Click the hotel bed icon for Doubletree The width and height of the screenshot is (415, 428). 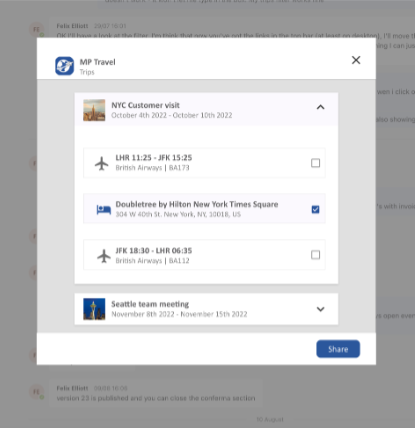point(104,209)
